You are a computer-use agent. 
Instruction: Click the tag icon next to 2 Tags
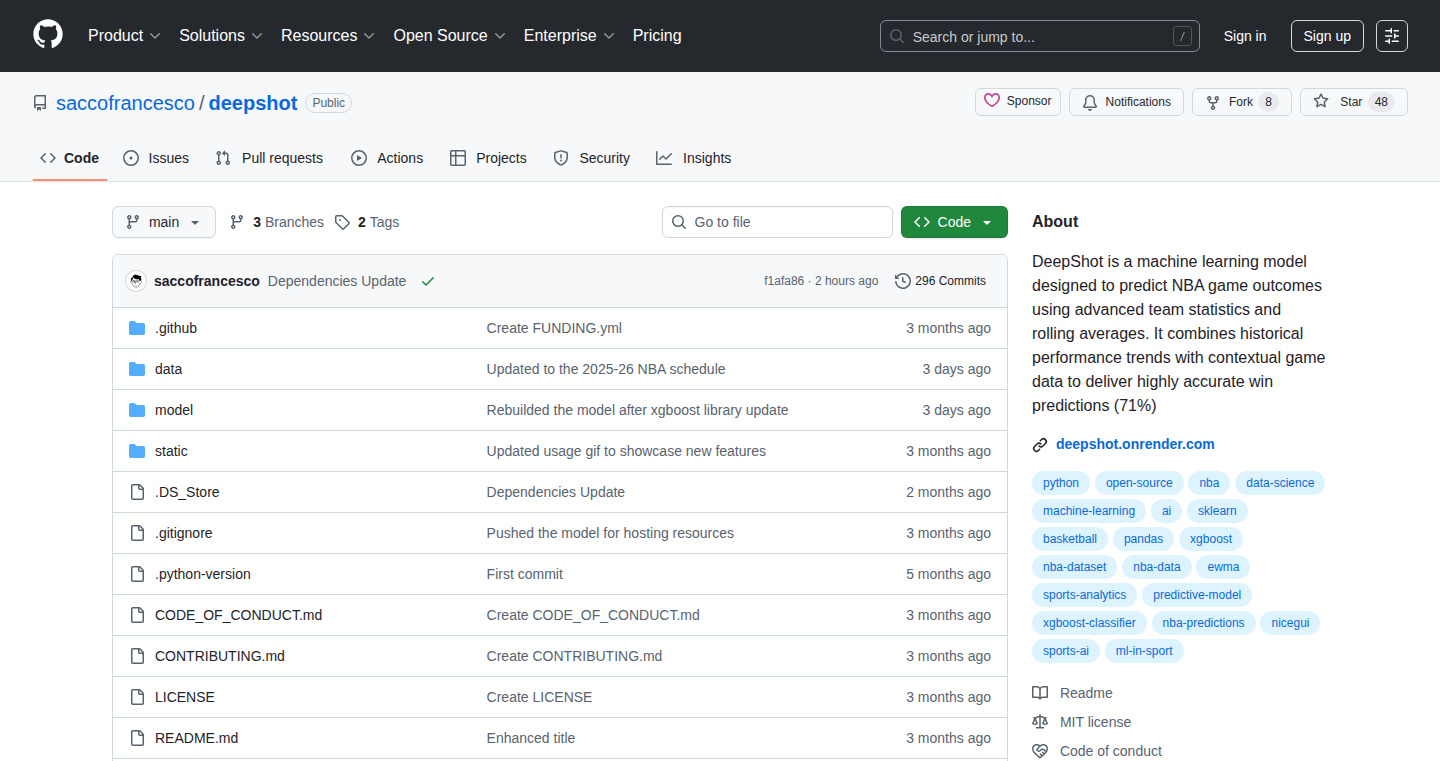click(342, 222)
